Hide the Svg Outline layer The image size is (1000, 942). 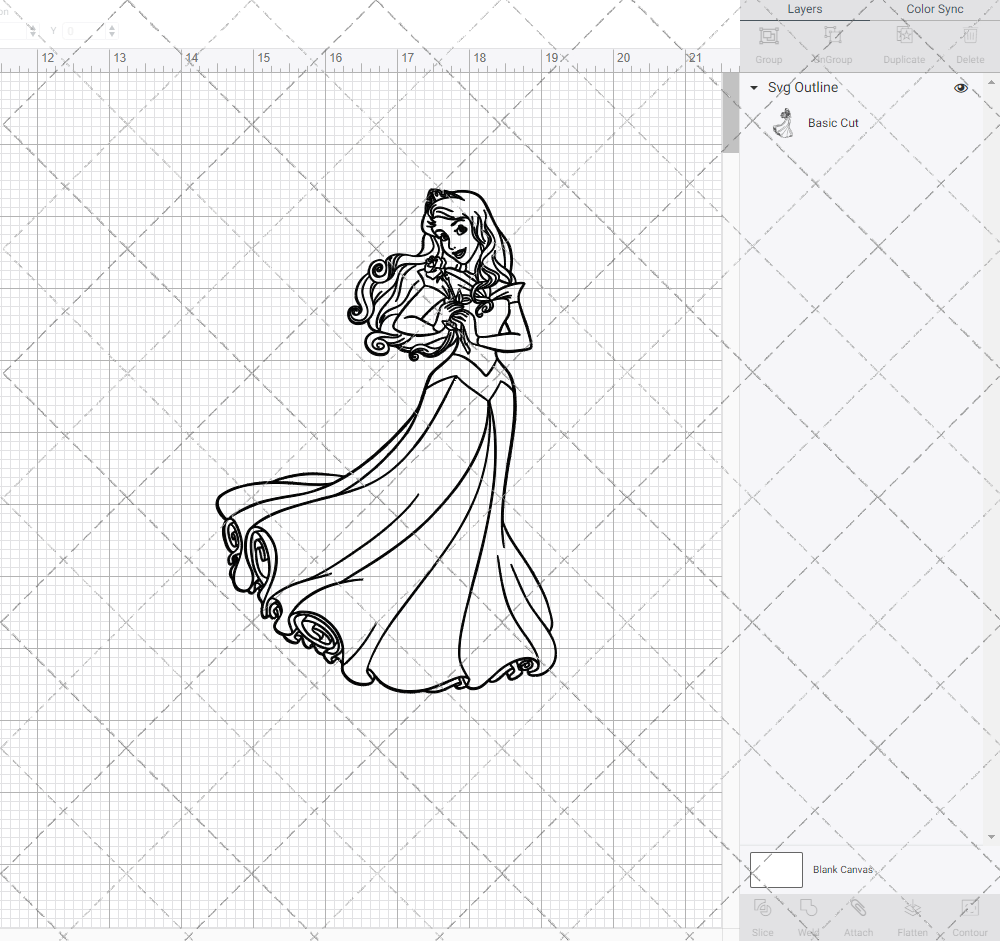click(960, 88)
